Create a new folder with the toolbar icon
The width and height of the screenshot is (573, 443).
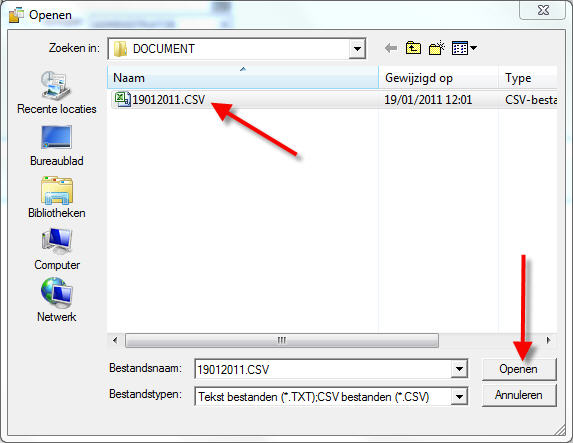pyautogui.click(x=436, y=48)
